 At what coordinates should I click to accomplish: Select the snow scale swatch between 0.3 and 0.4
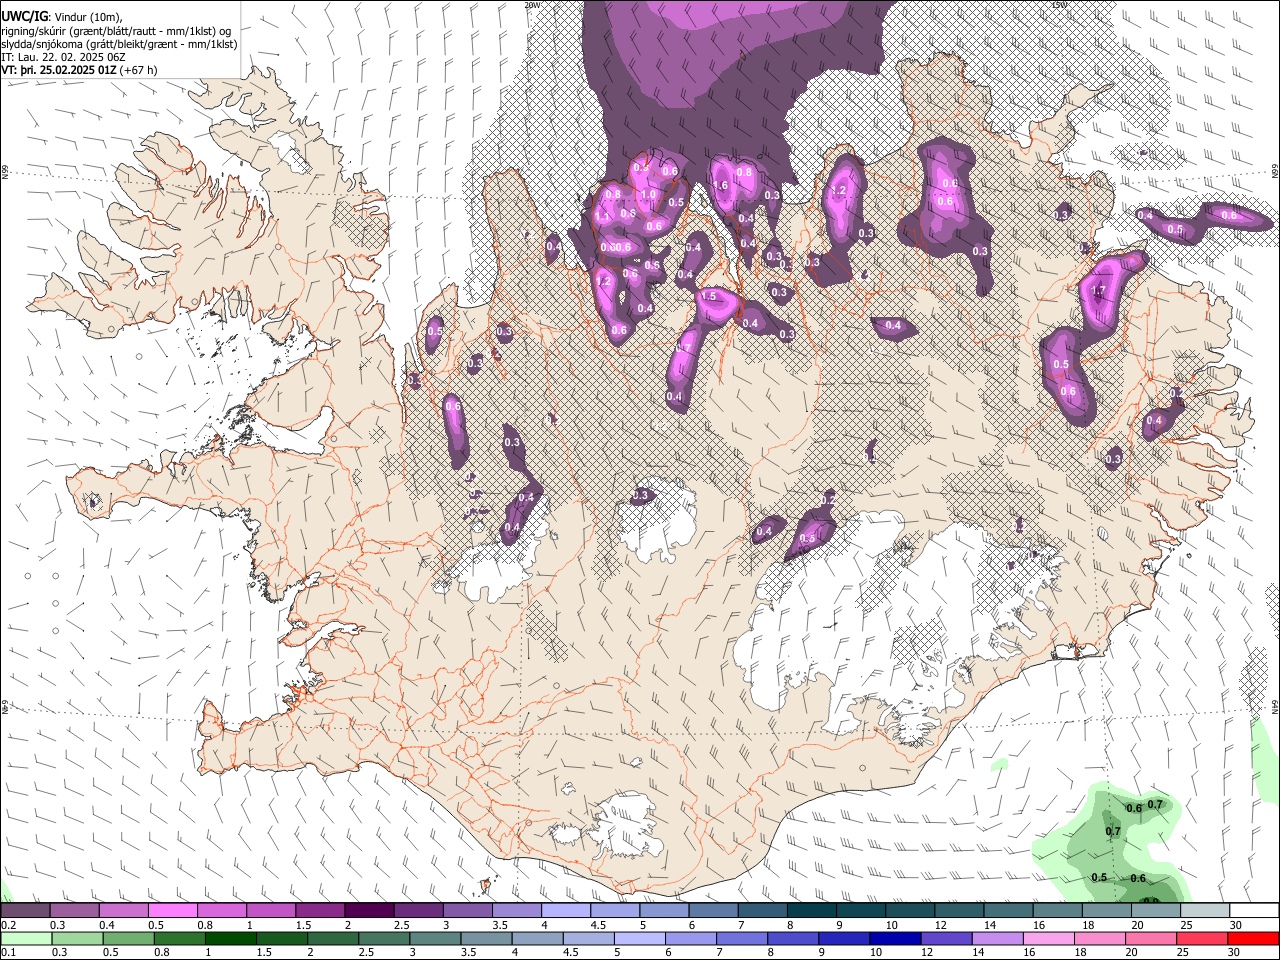click(74, 911)
